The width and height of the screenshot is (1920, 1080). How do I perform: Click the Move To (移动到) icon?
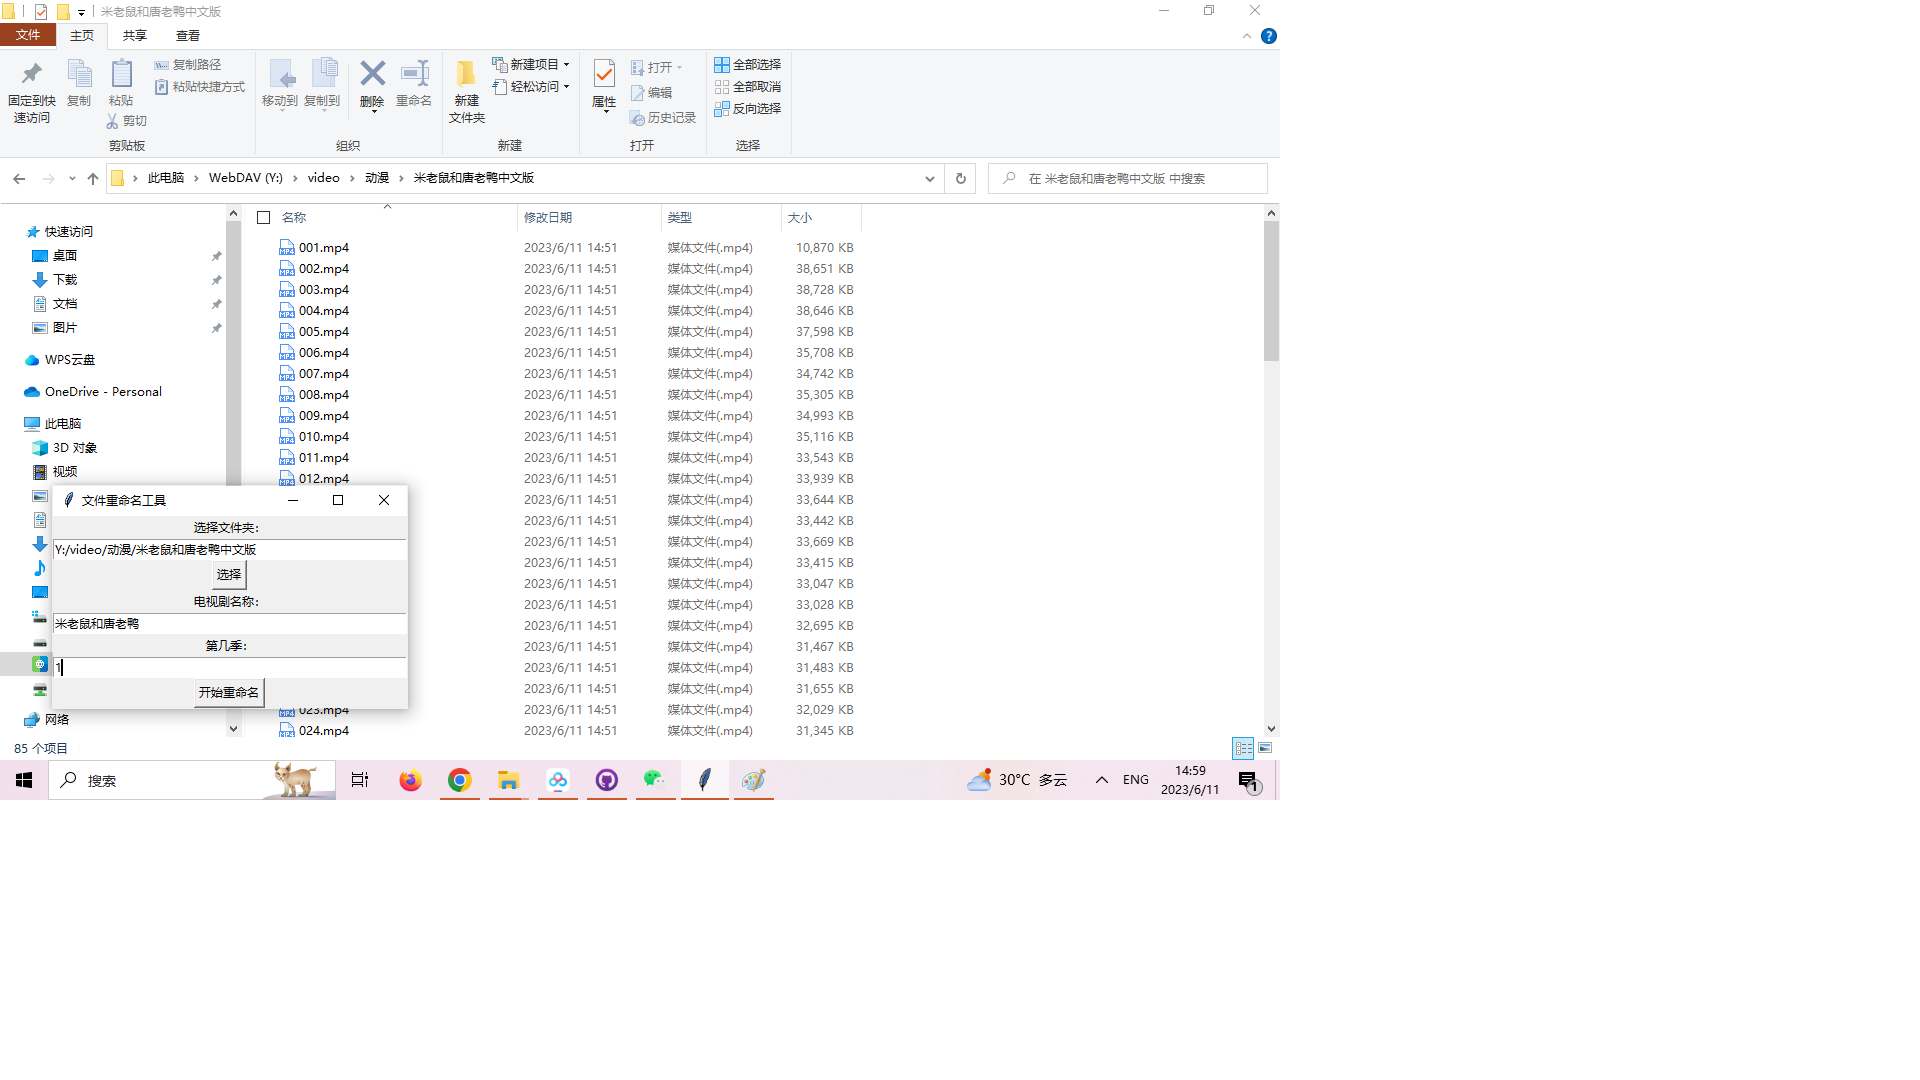[x=280, y=75]
